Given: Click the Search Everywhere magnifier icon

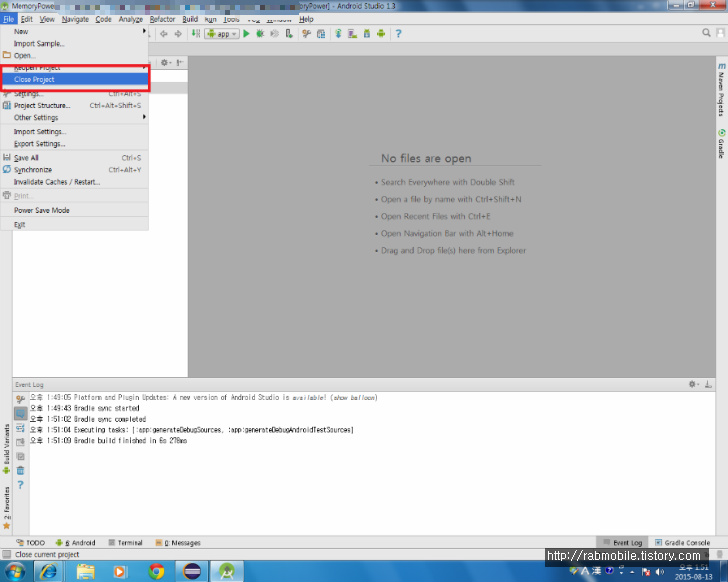Looking at the screenshot, I should 706,33.
